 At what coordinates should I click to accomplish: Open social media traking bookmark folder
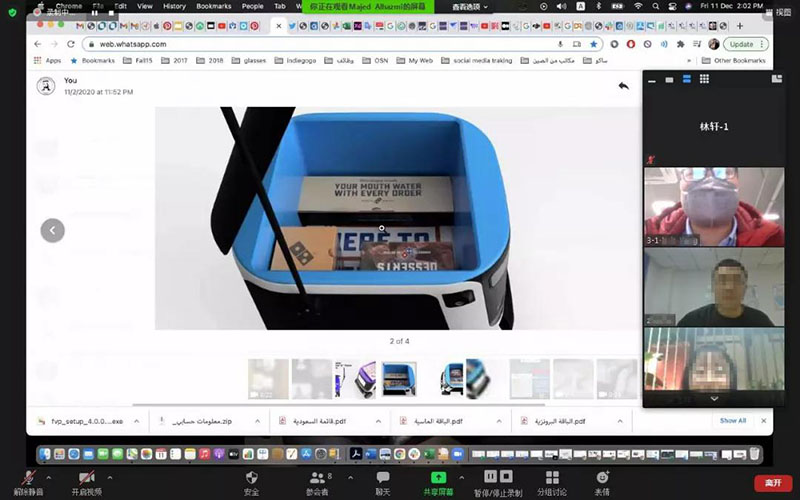477,60
